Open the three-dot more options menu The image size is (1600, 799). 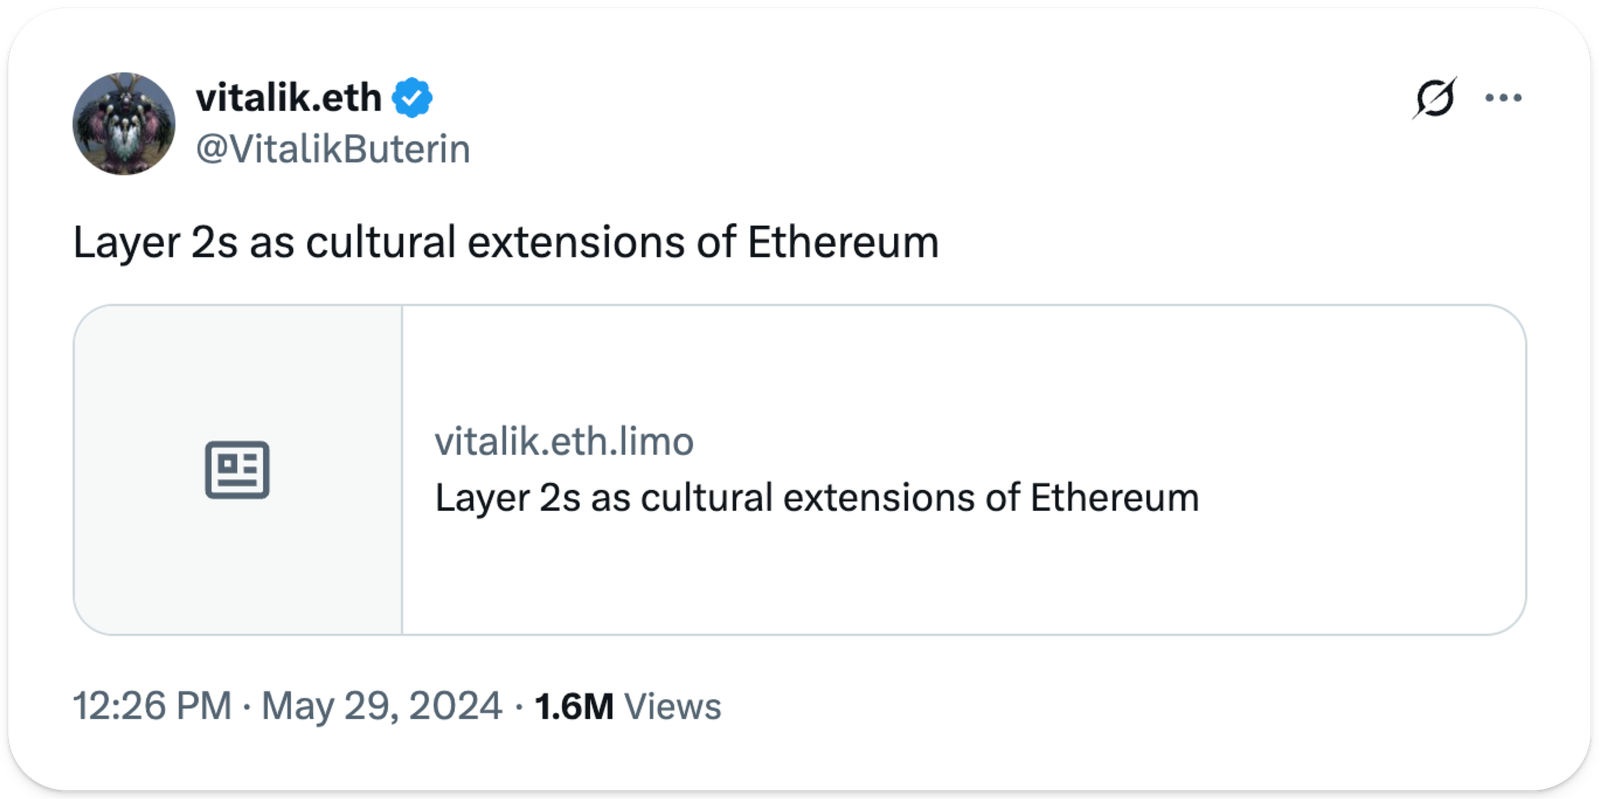click(1503, 98)
